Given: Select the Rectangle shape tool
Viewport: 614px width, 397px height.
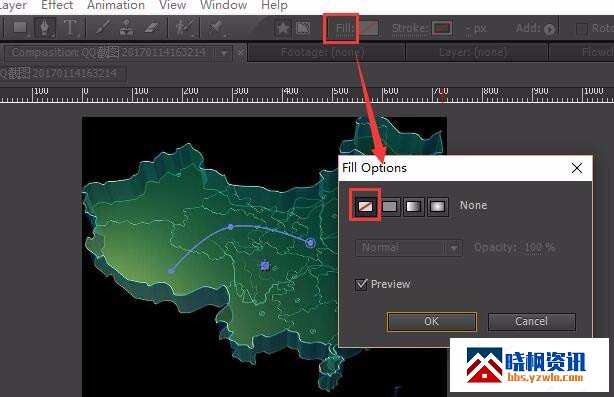Looking at the screenshot, I should (20, 28).
